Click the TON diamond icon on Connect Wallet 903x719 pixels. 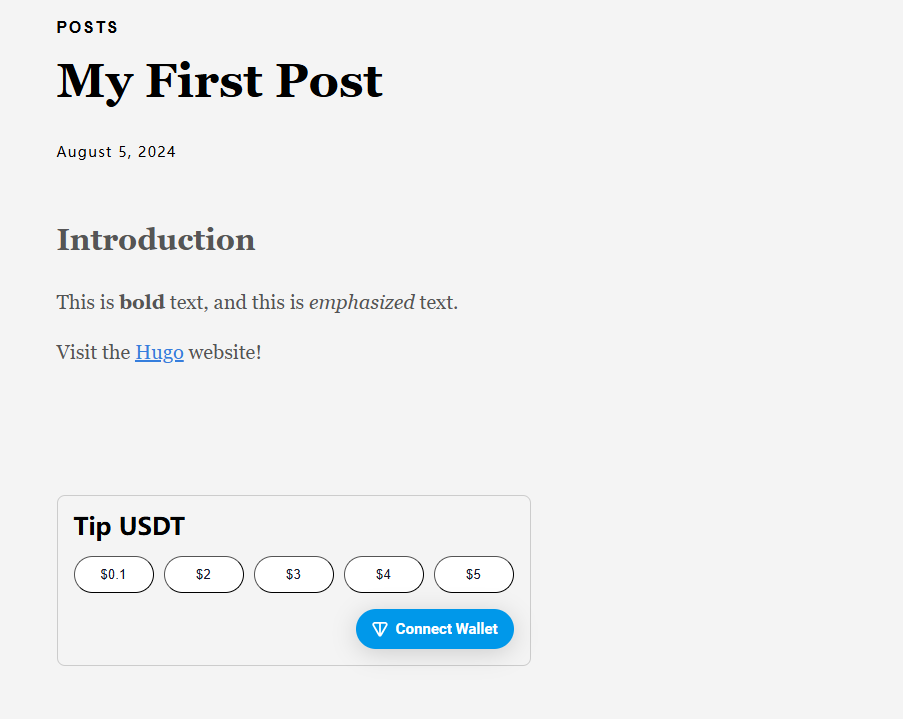pos(380,628)
